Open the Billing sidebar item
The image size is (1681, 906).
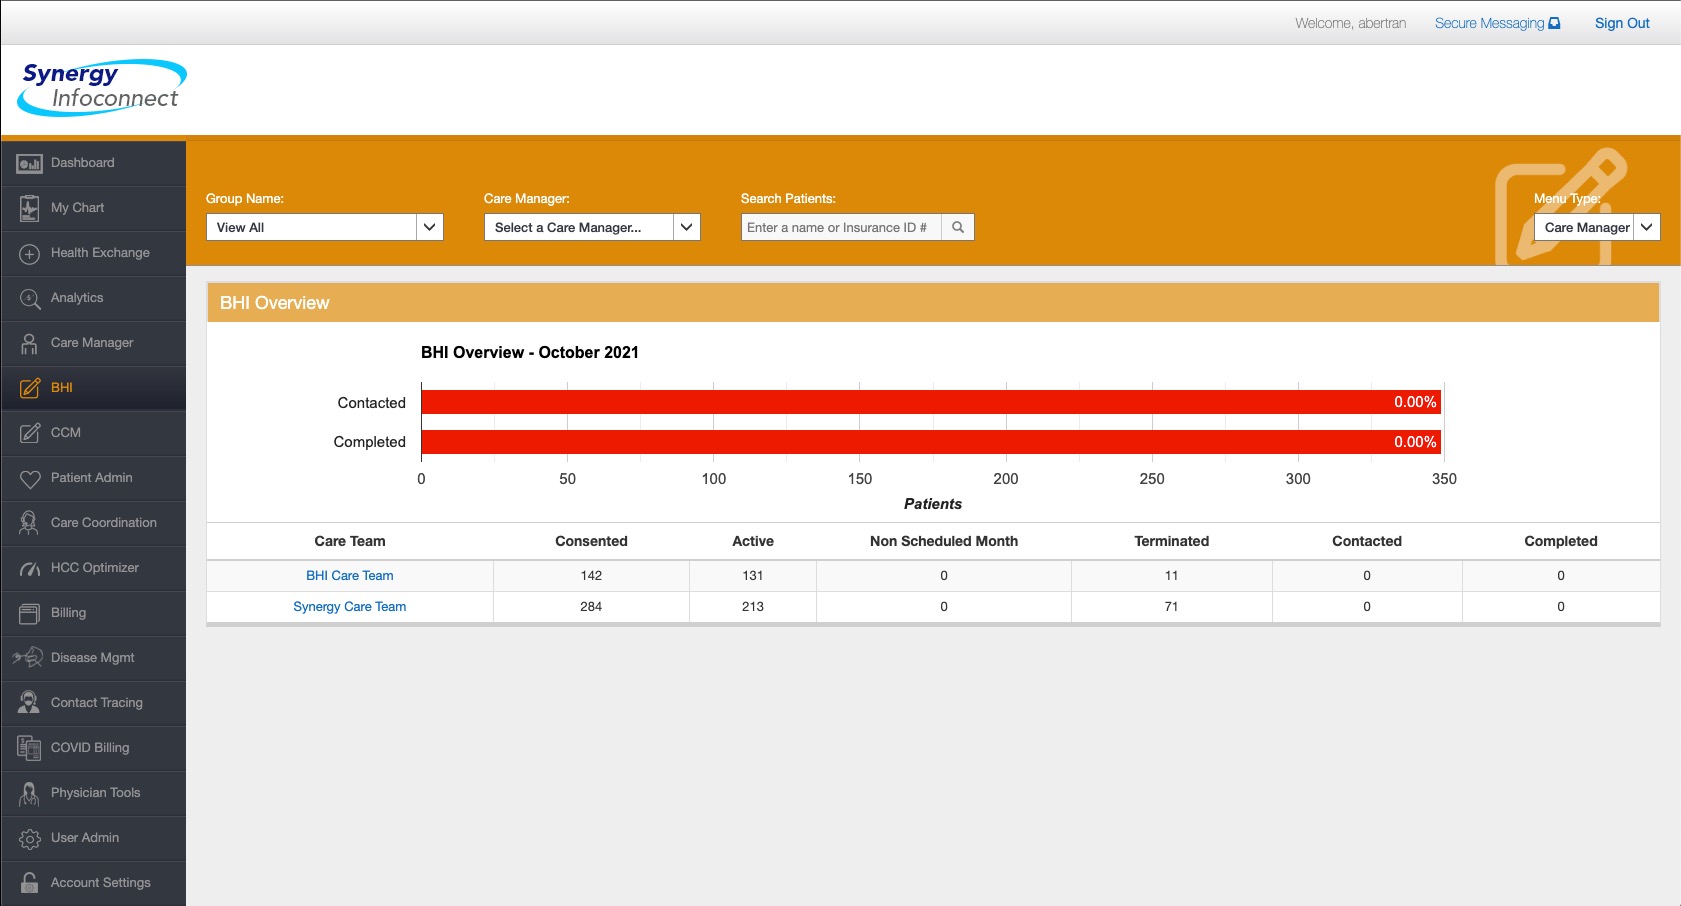(93, 613)
